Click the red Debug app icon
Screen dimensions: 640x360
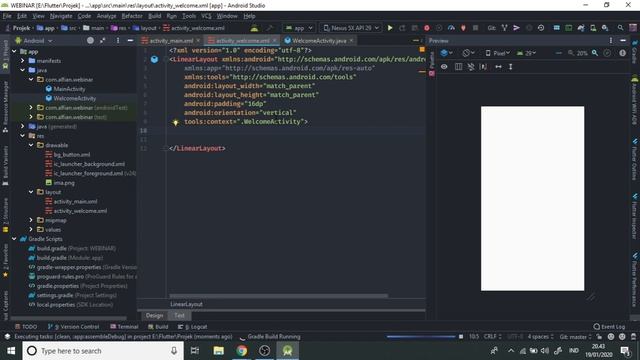(427, 28)
